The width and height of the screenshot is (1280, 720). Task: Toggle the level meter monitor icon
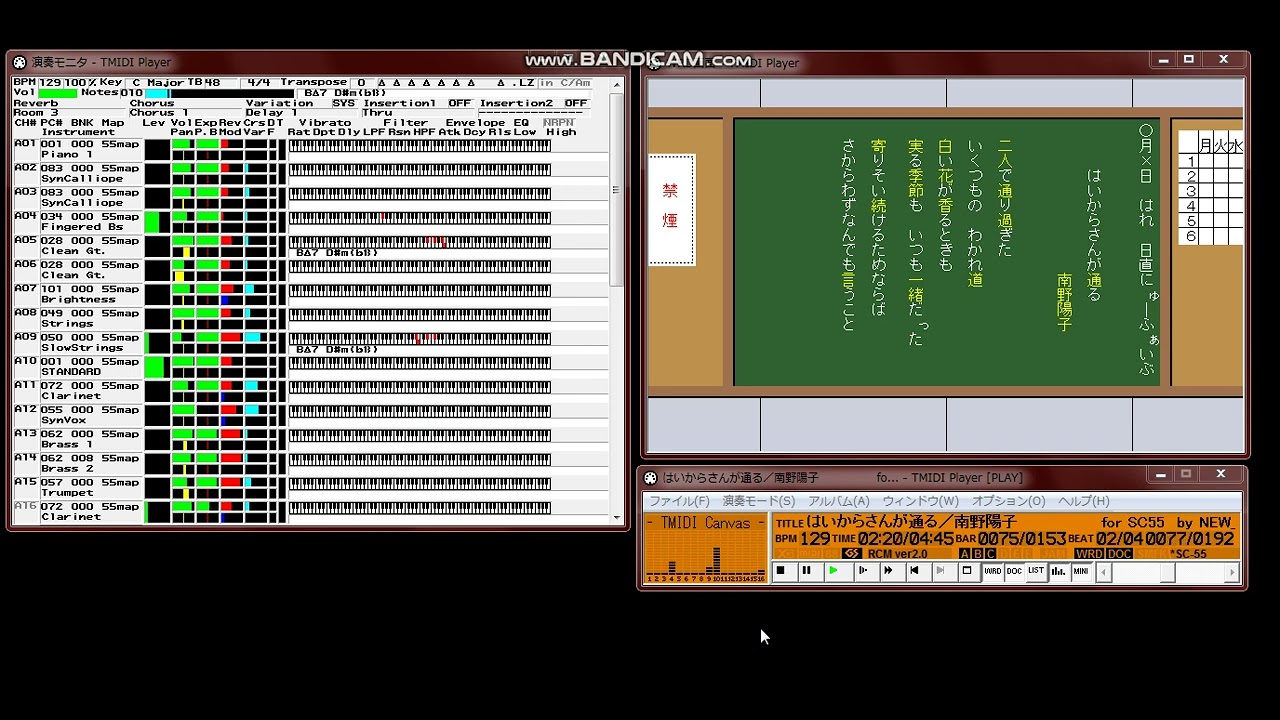(1059, 571)
